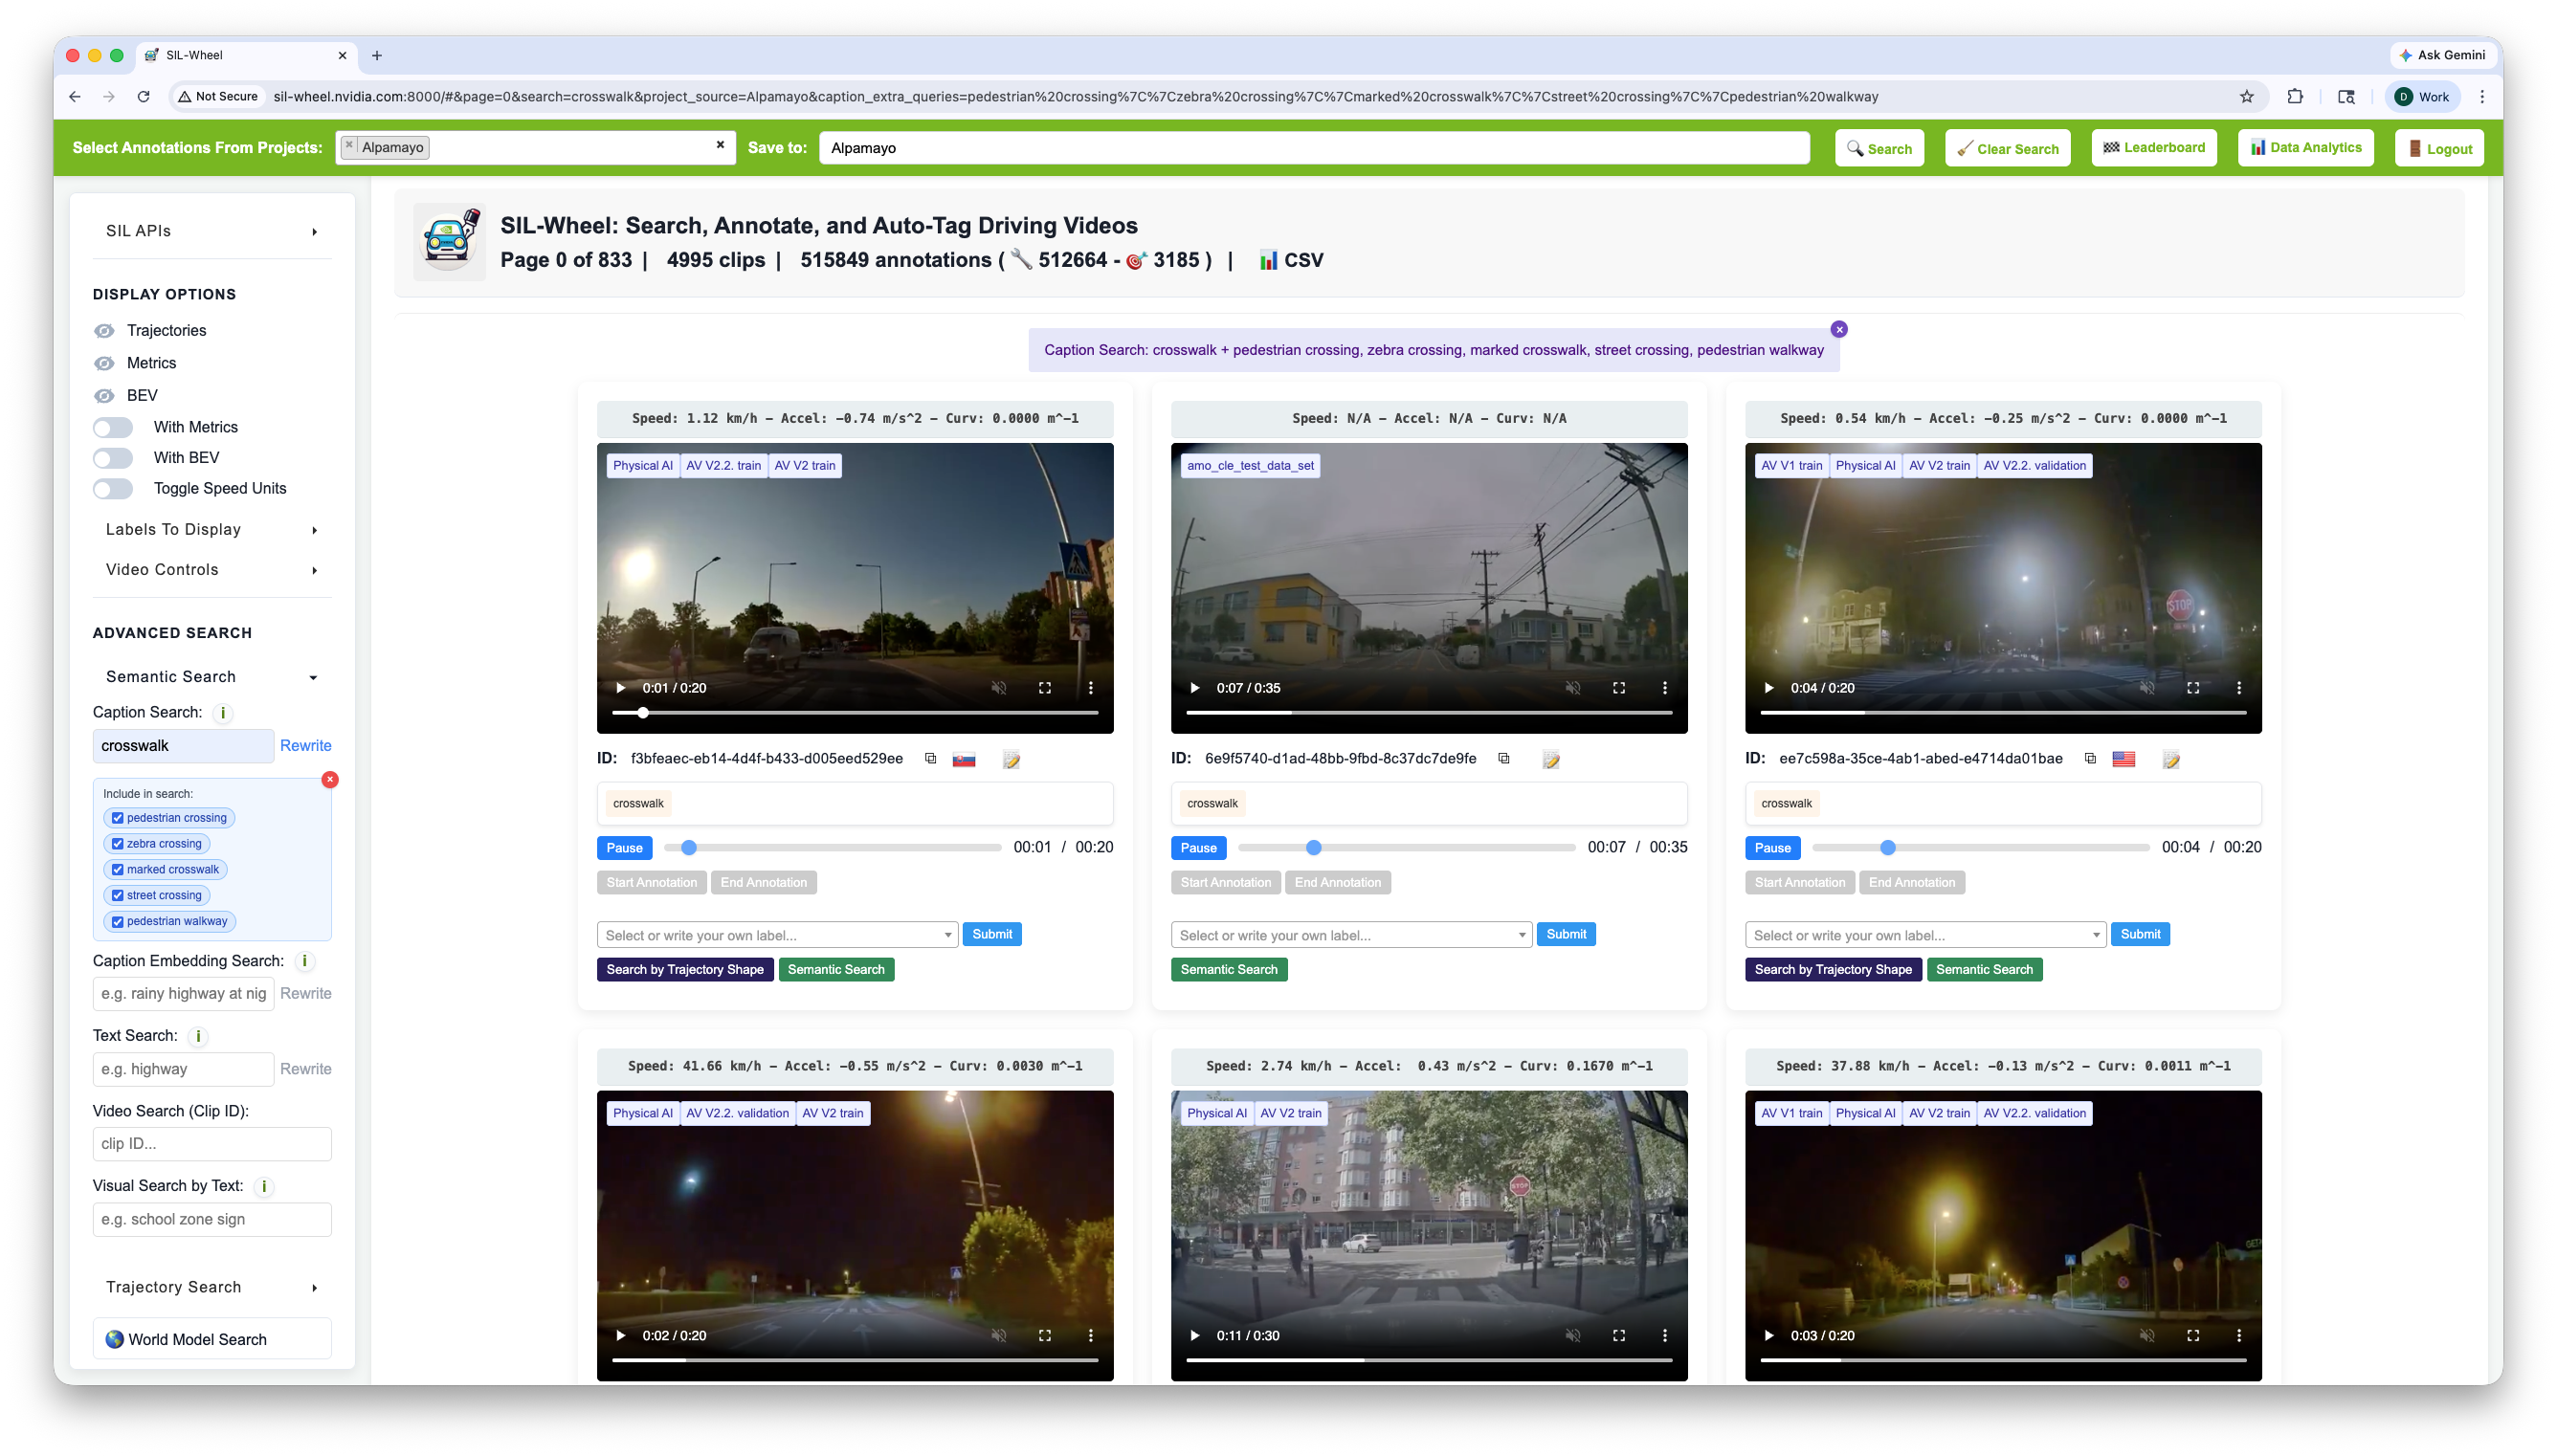Collapse the Semantic Search section

(212, 677)
